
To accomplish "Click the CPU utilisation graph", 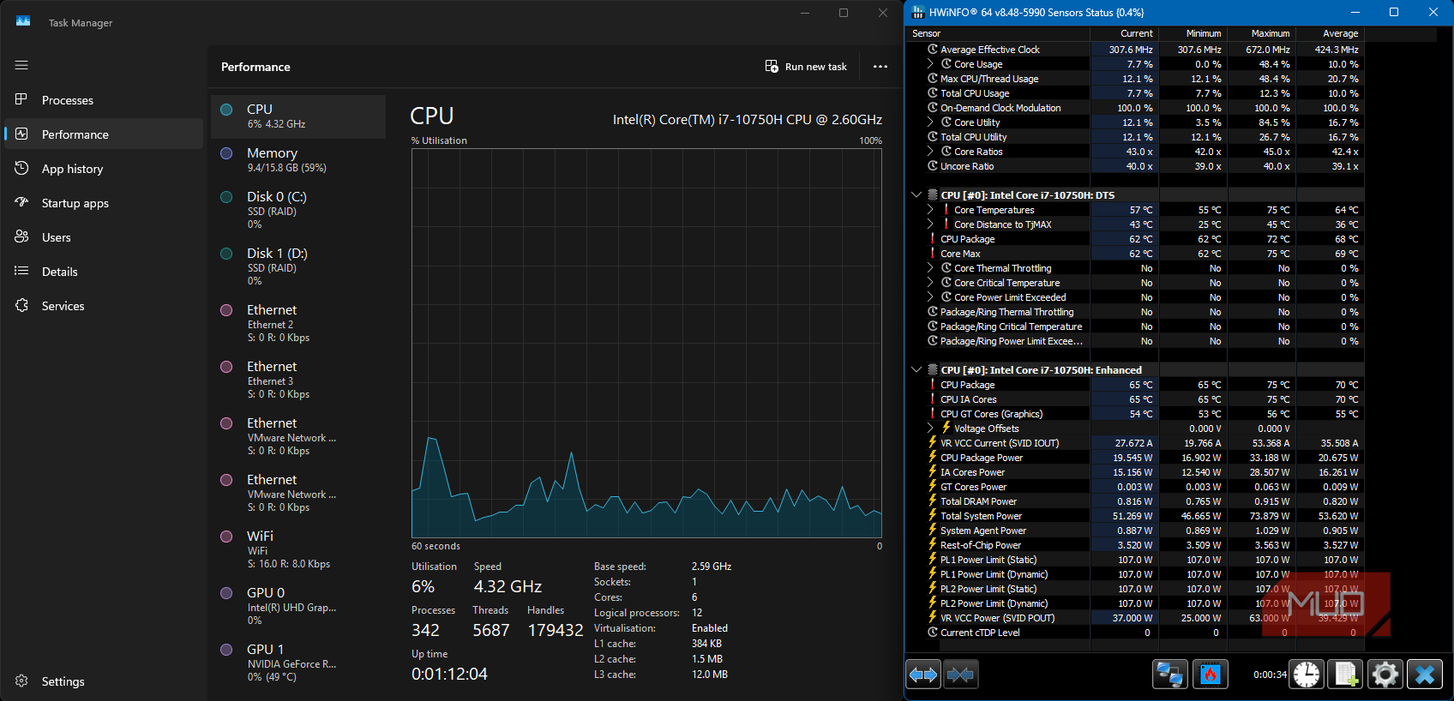I will click(x=646, y=343).
